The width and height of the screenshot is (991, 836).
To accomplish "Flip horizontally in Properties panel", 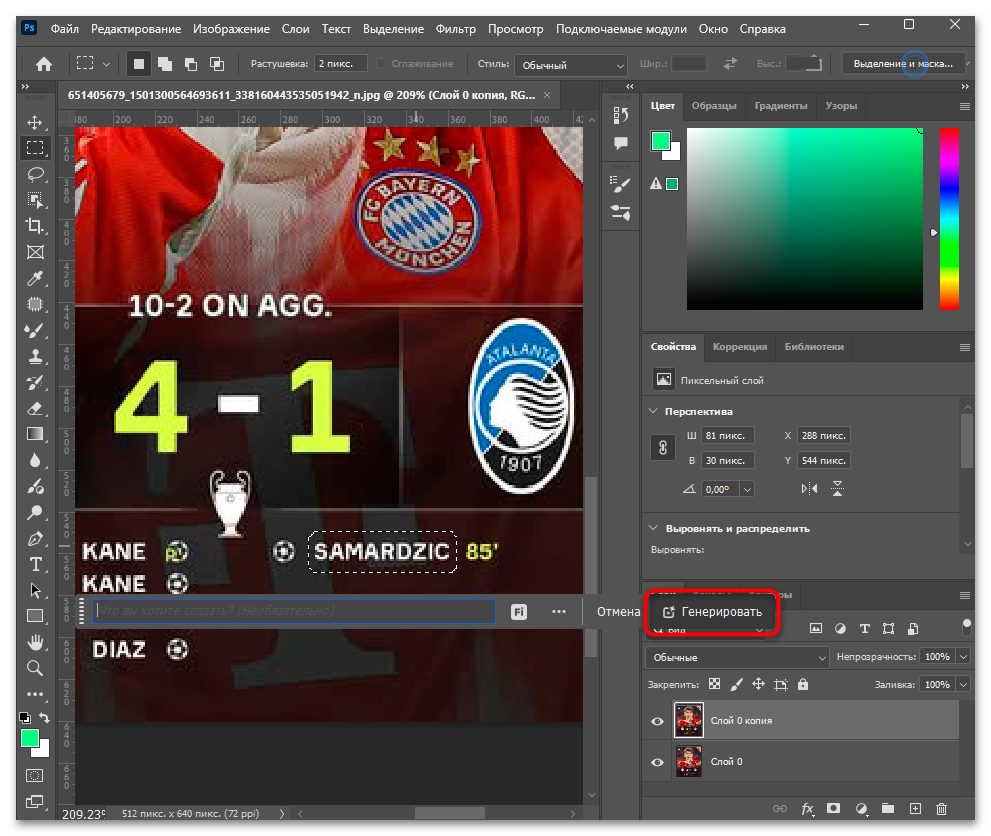I will tap(809, 488).
